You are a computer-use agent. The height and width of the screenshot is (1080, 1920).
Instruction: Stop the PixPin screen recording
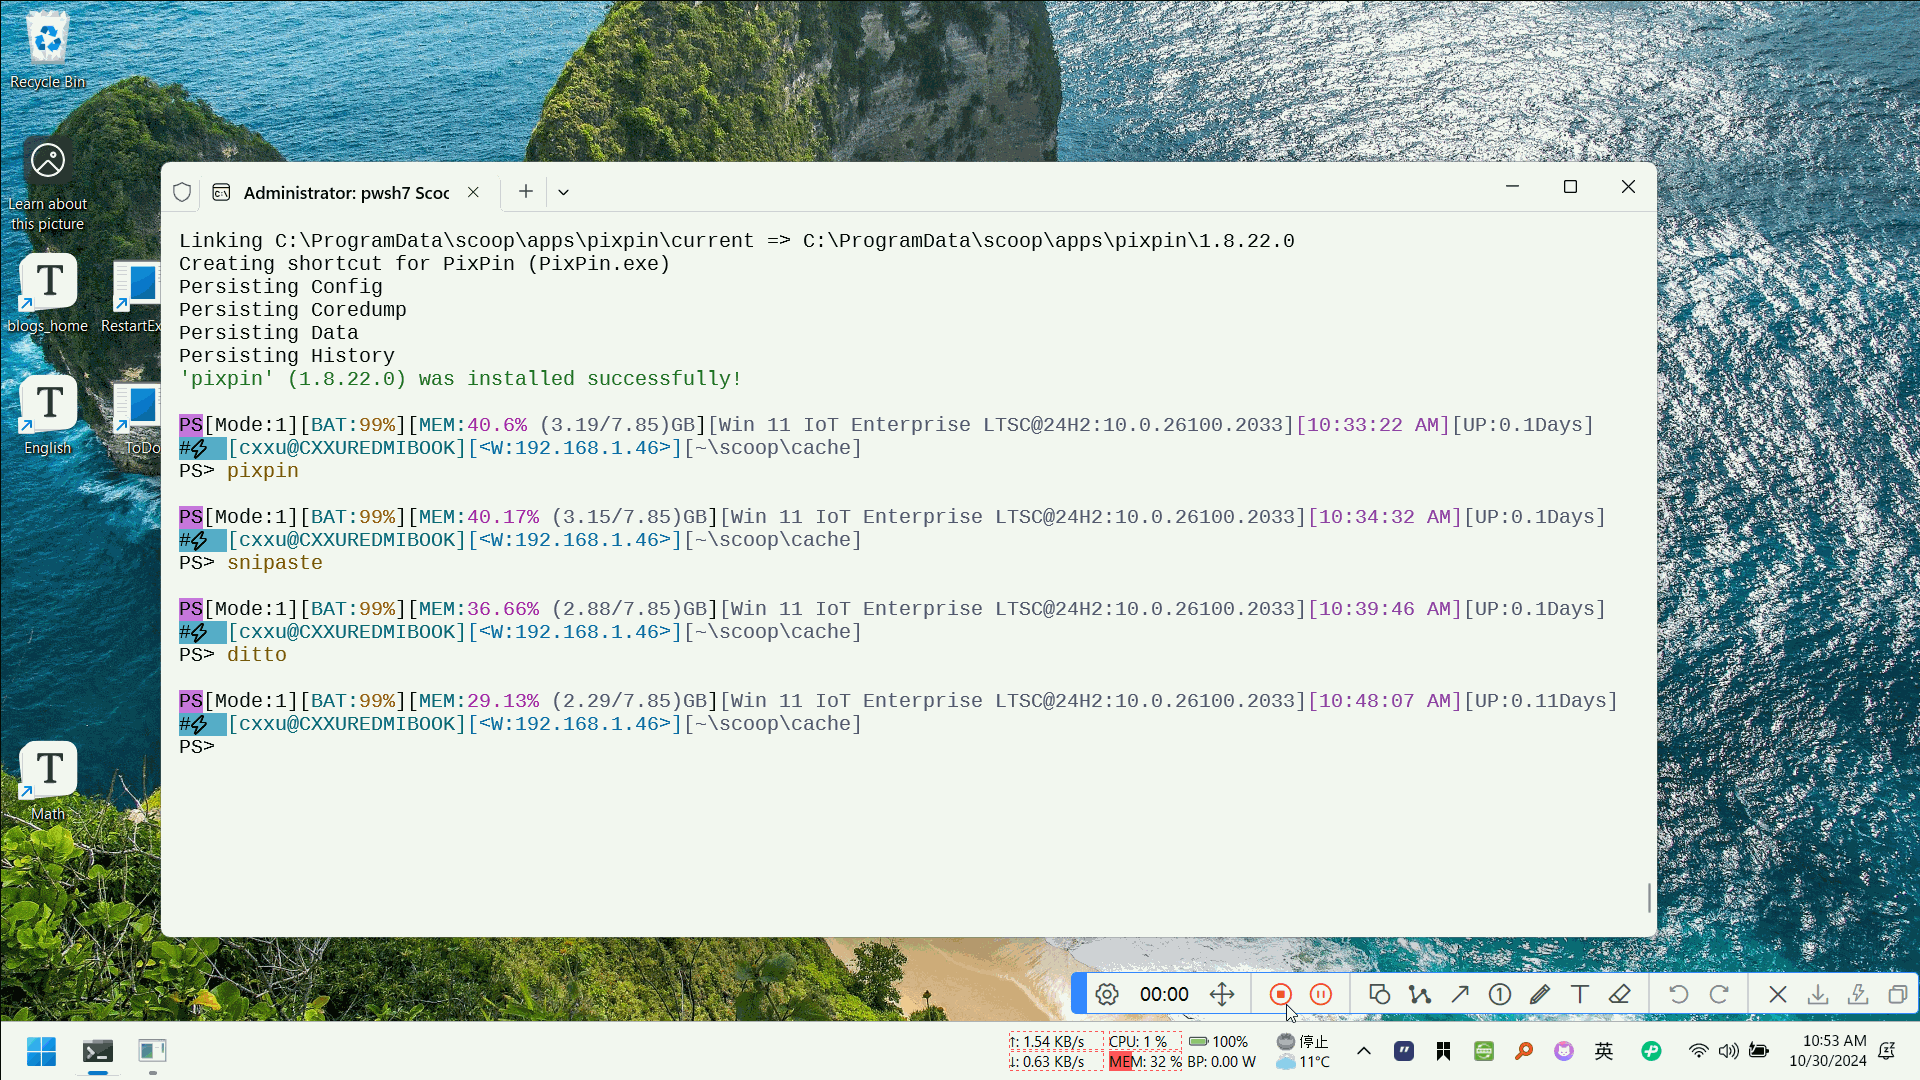tap(1280, 994)
